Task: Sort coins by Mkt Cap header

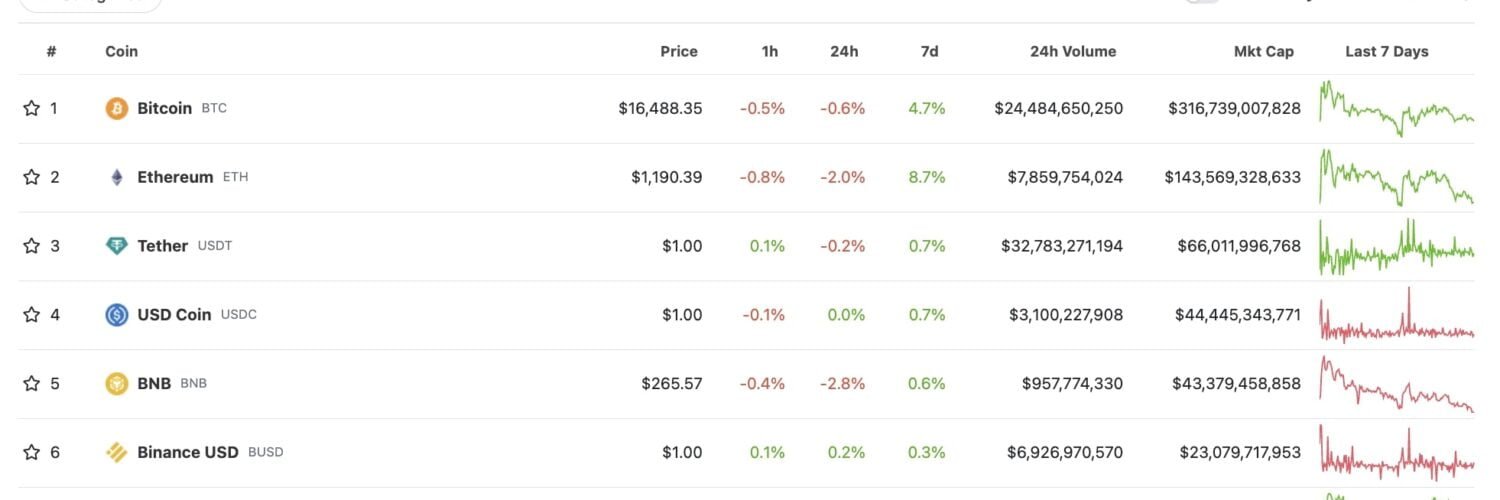Action: click(x=1263, y=51)
